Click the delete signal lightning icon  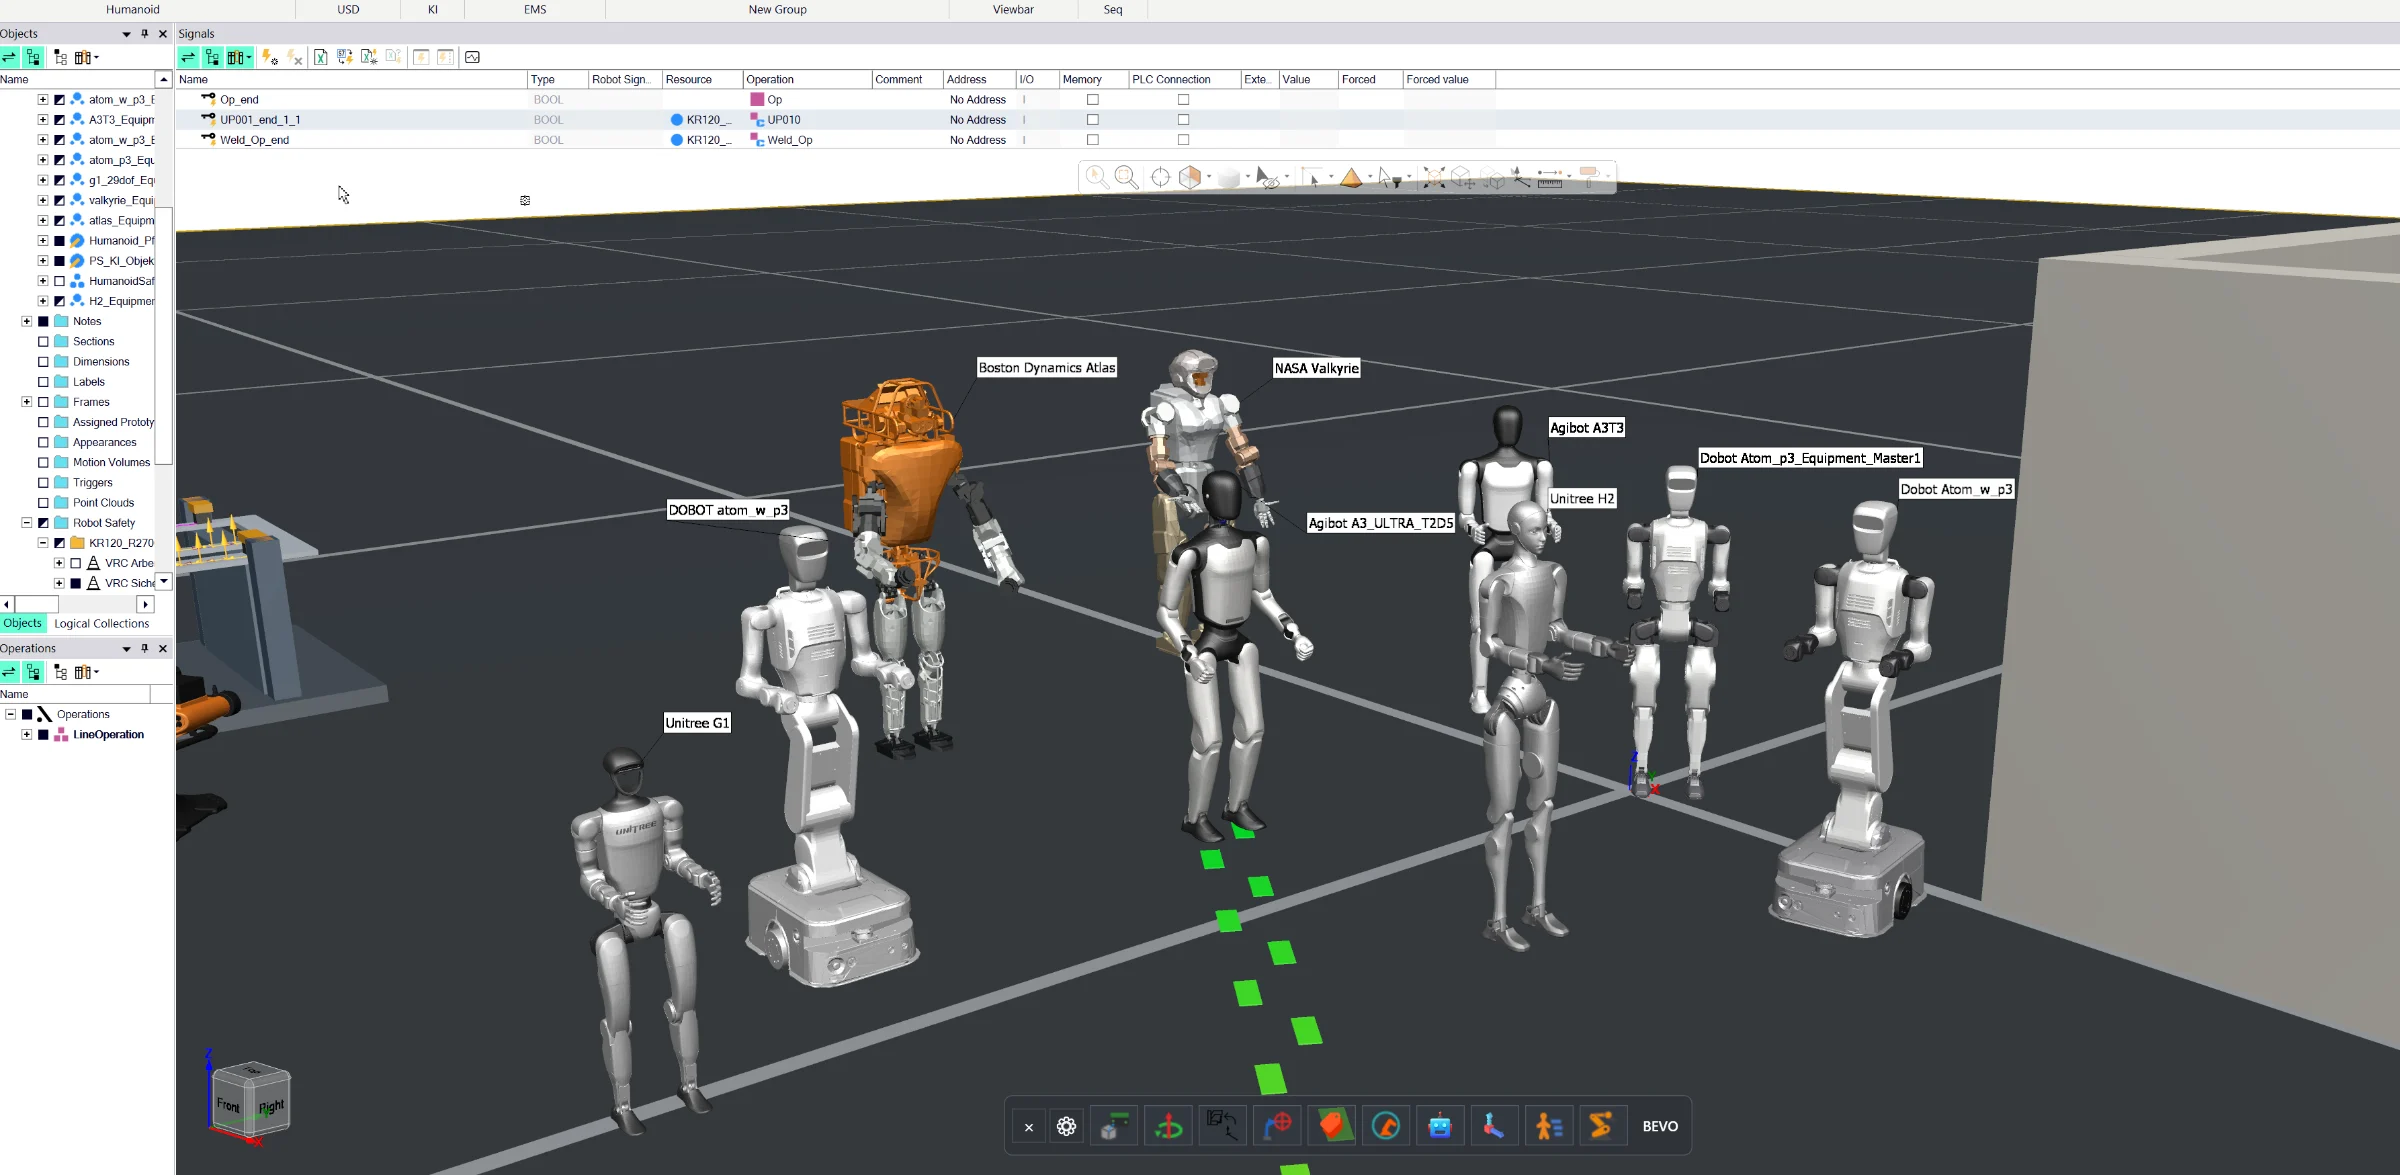[294, 57]
